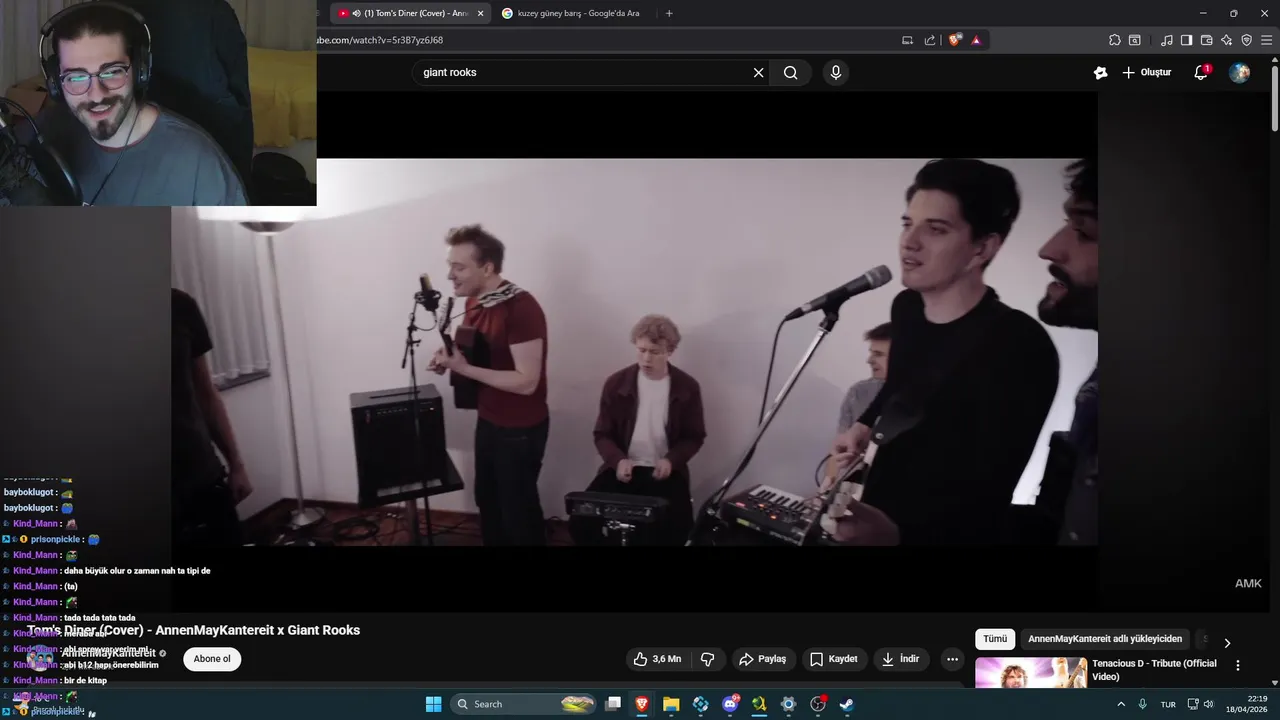Open media control music note icon
Viewport: 1280px width, 720px height.
tap(1167, 40)
